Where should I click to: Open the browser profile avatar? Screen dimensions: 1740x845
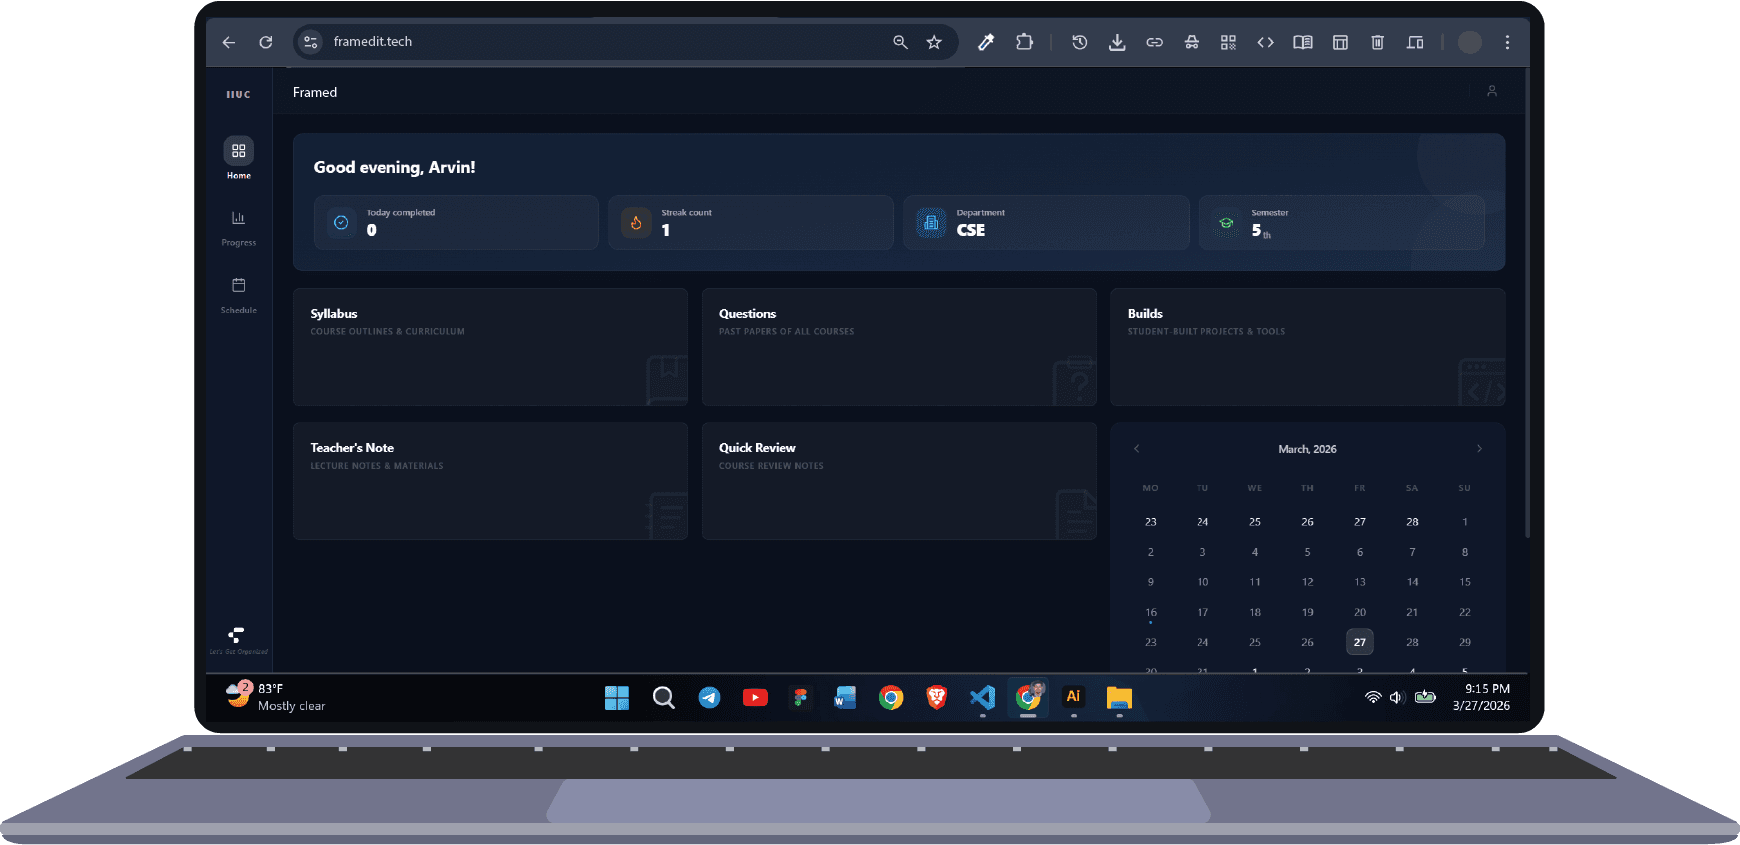point(1469,42)
